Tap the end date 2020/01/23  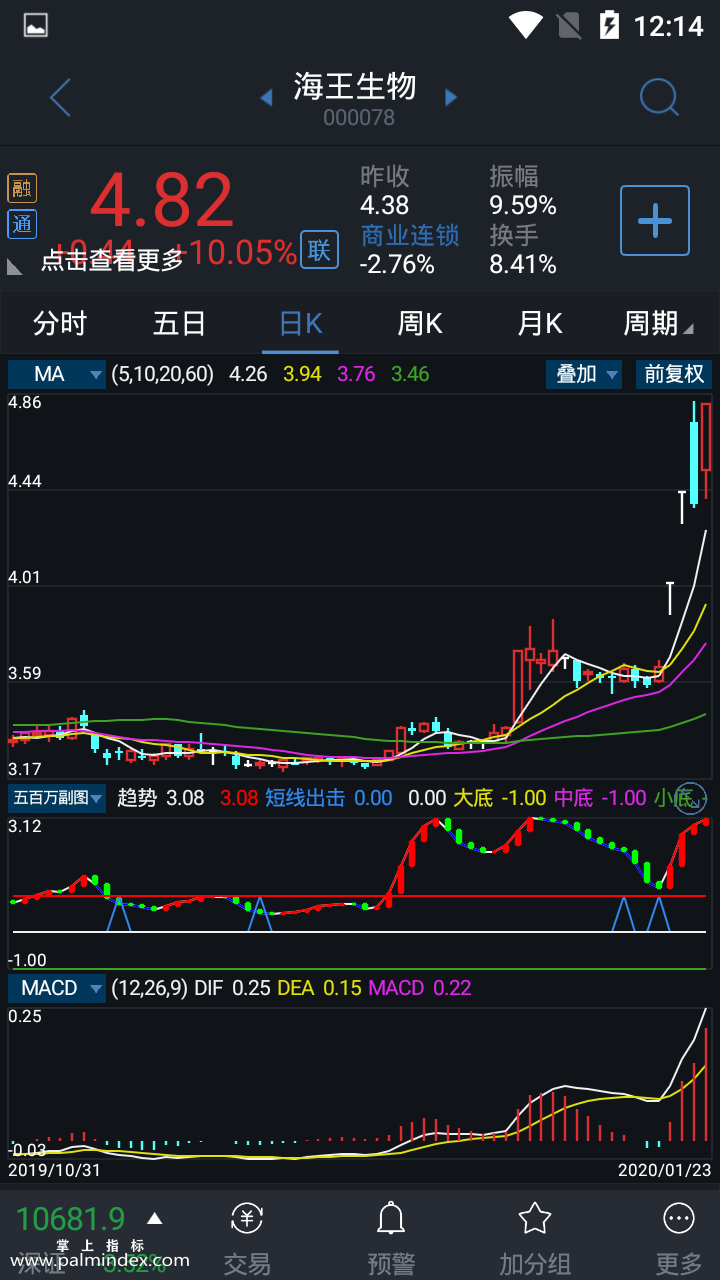(664, 1168)
